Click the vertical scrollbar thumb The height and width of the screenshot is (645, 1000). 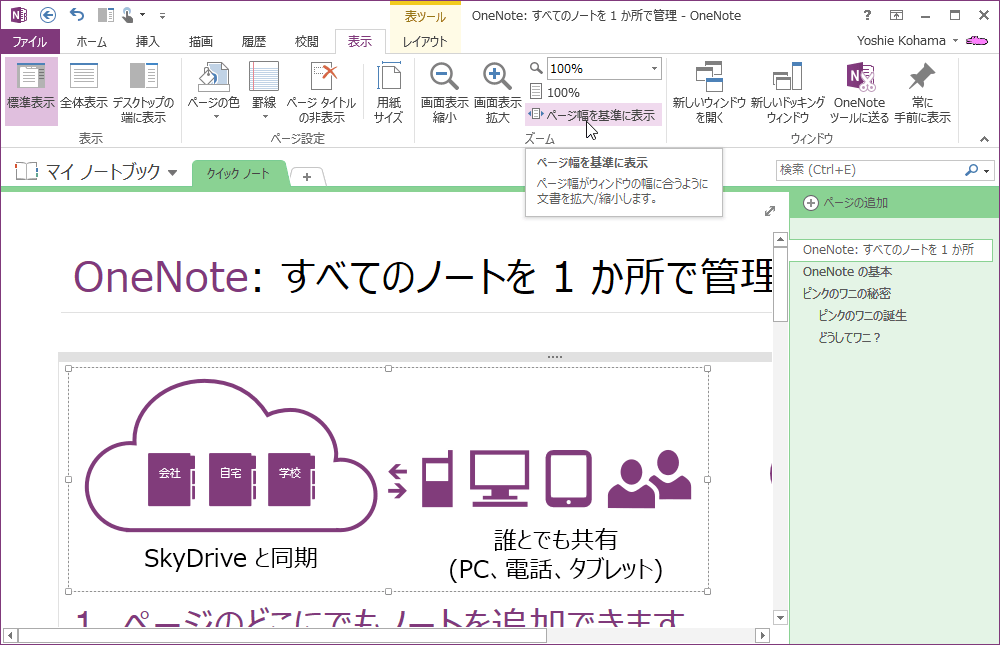coord(780,285)
